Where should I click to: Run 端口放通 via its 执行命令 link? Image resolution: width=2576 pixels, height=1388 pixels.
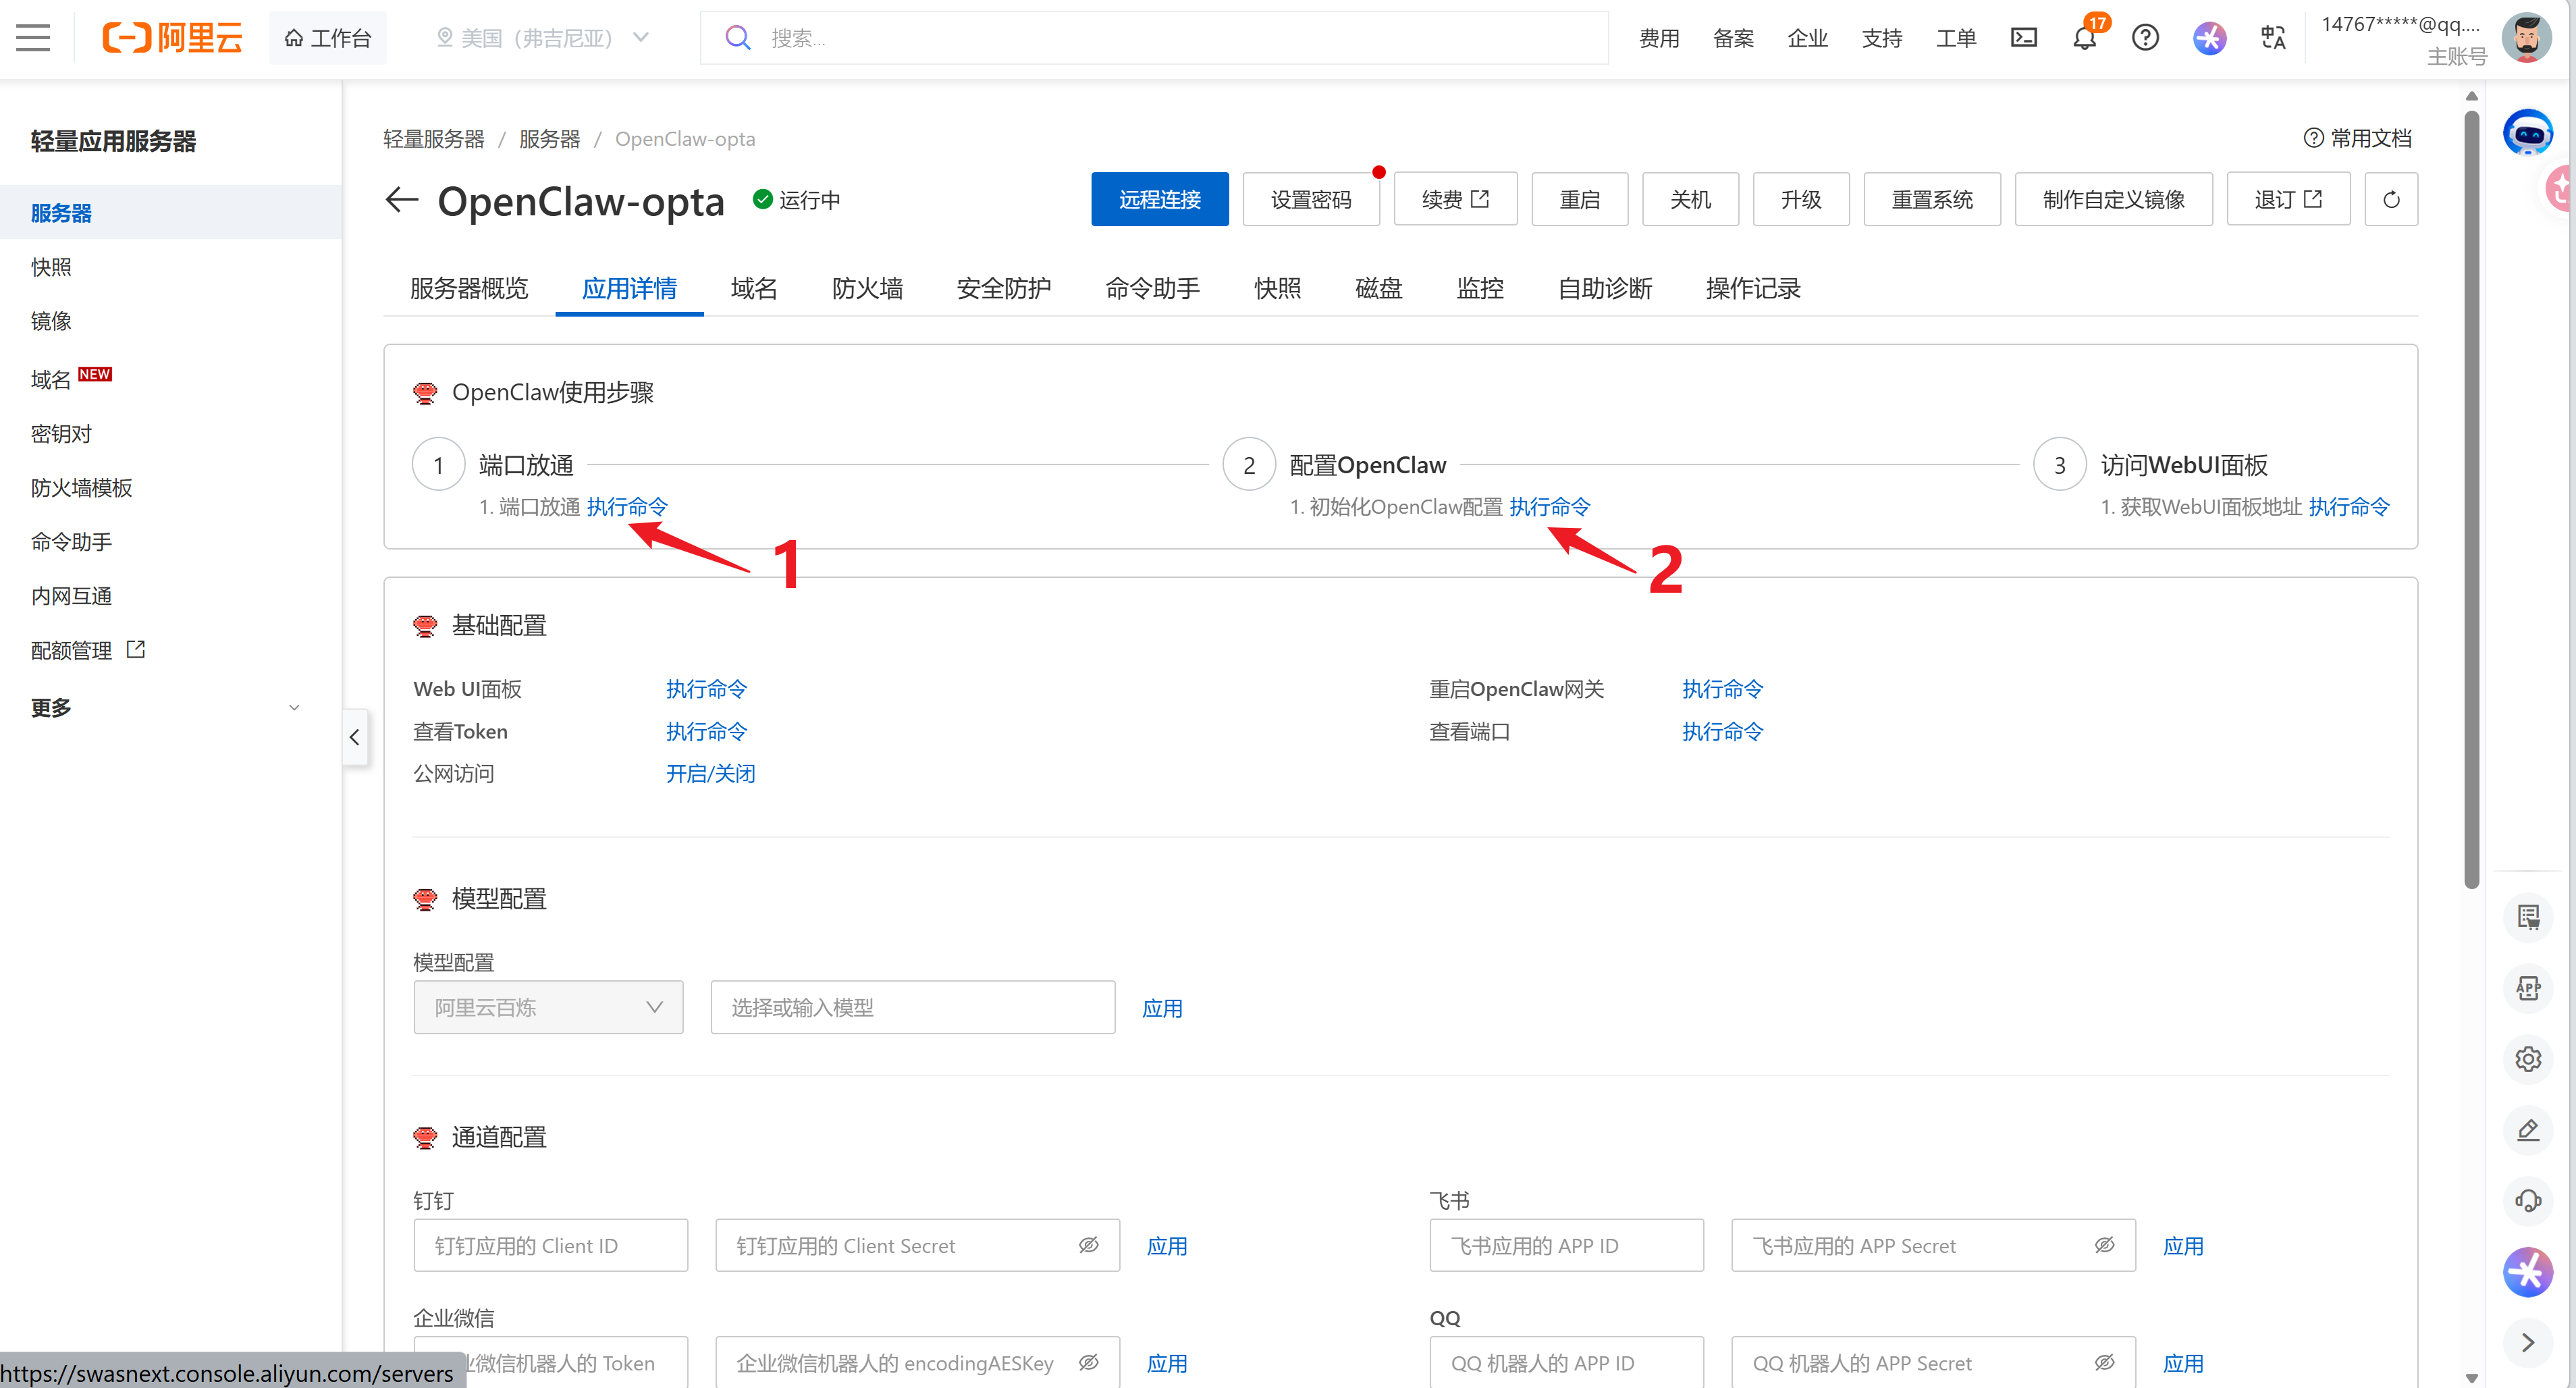(627, 506)
